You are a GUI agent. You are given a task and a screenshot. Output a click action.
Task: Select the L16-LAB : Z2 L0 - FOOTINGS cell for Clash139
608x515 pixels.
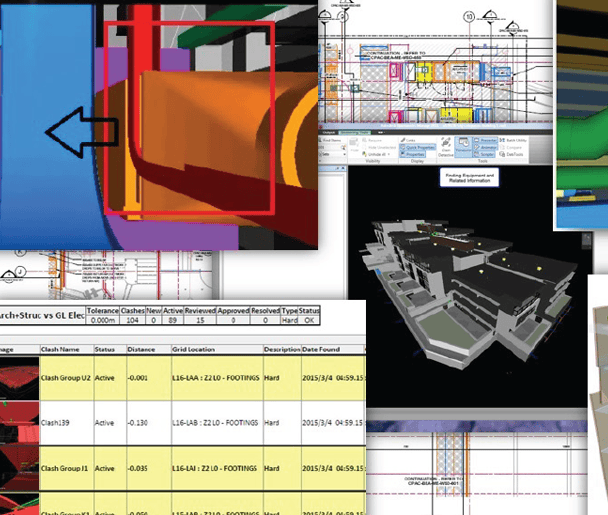click(x=216, y=423)
